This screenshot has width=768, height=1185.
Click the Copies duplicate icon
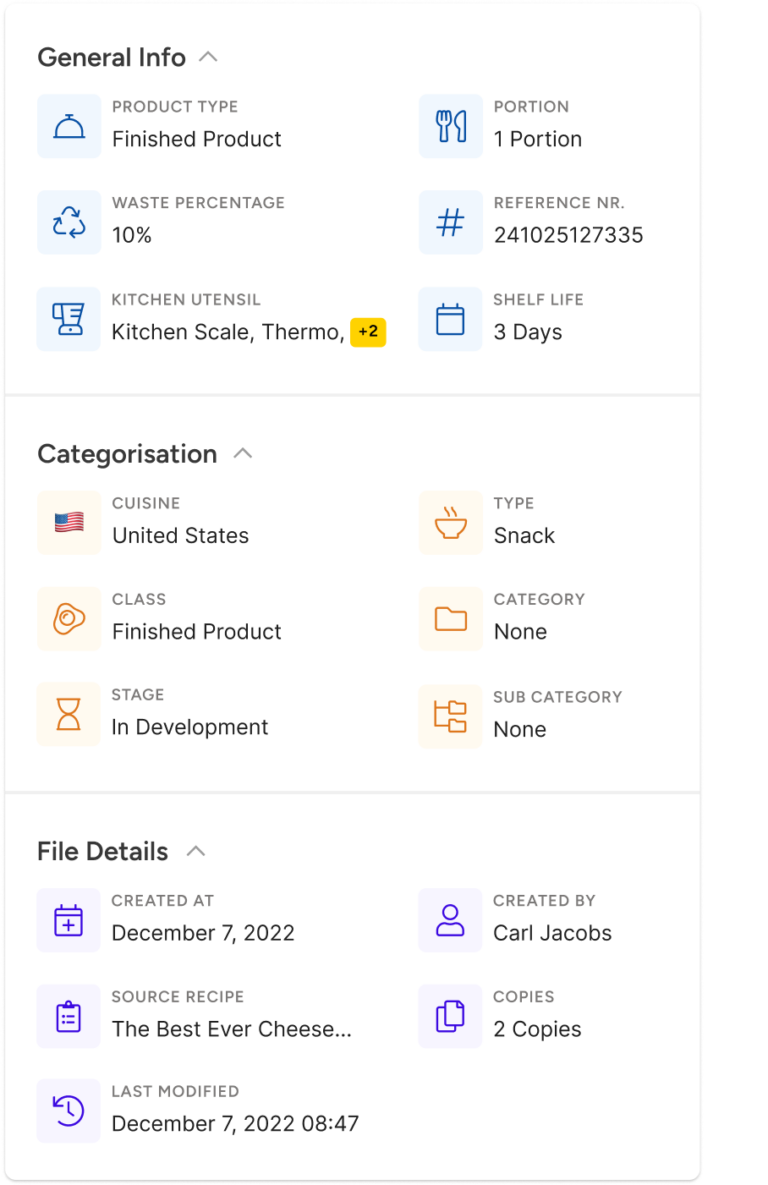coord(450,1015)
